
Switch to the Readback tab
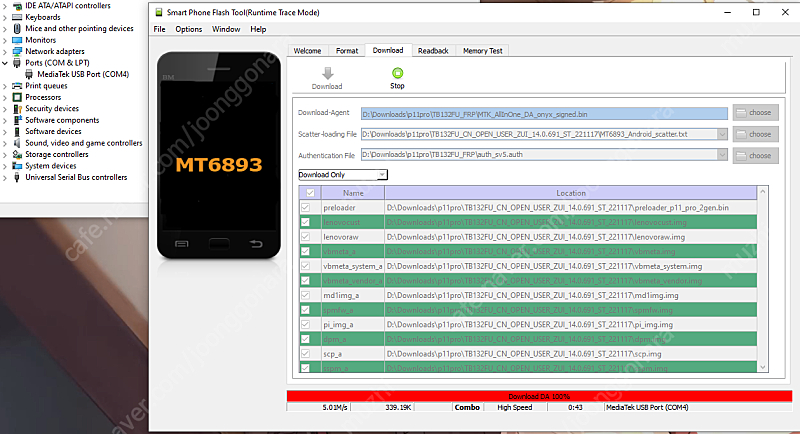[433, 50]
